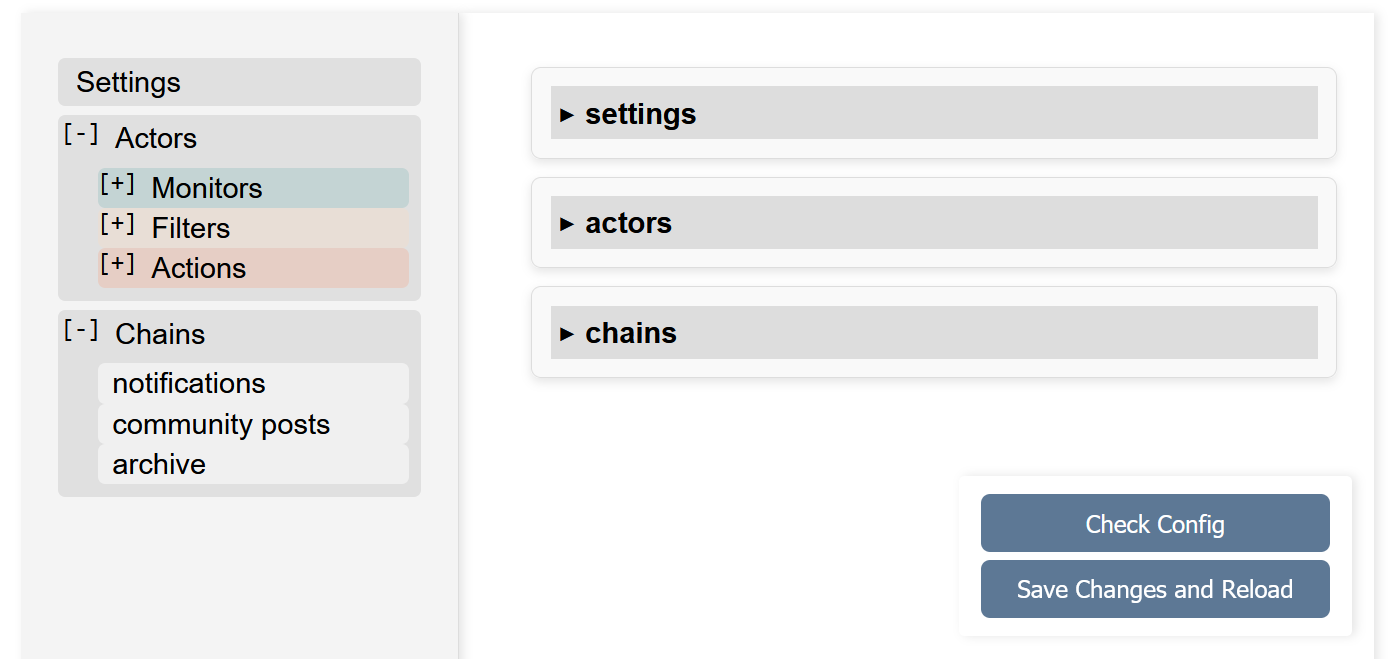The width and height of the screenshot is (1396, 659).
Task: Click Save Changes and Reload
Action: tap(1154, 589)
